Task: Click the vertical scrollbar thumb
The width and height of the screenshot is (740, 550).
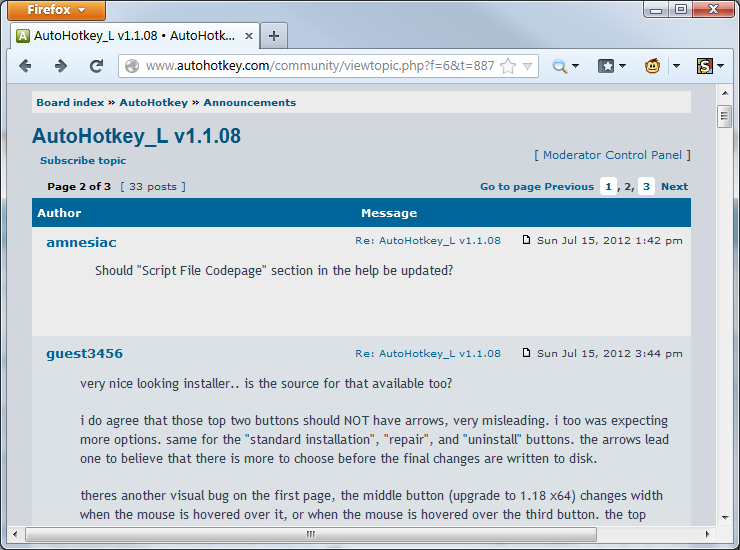Action: [725, 116]
